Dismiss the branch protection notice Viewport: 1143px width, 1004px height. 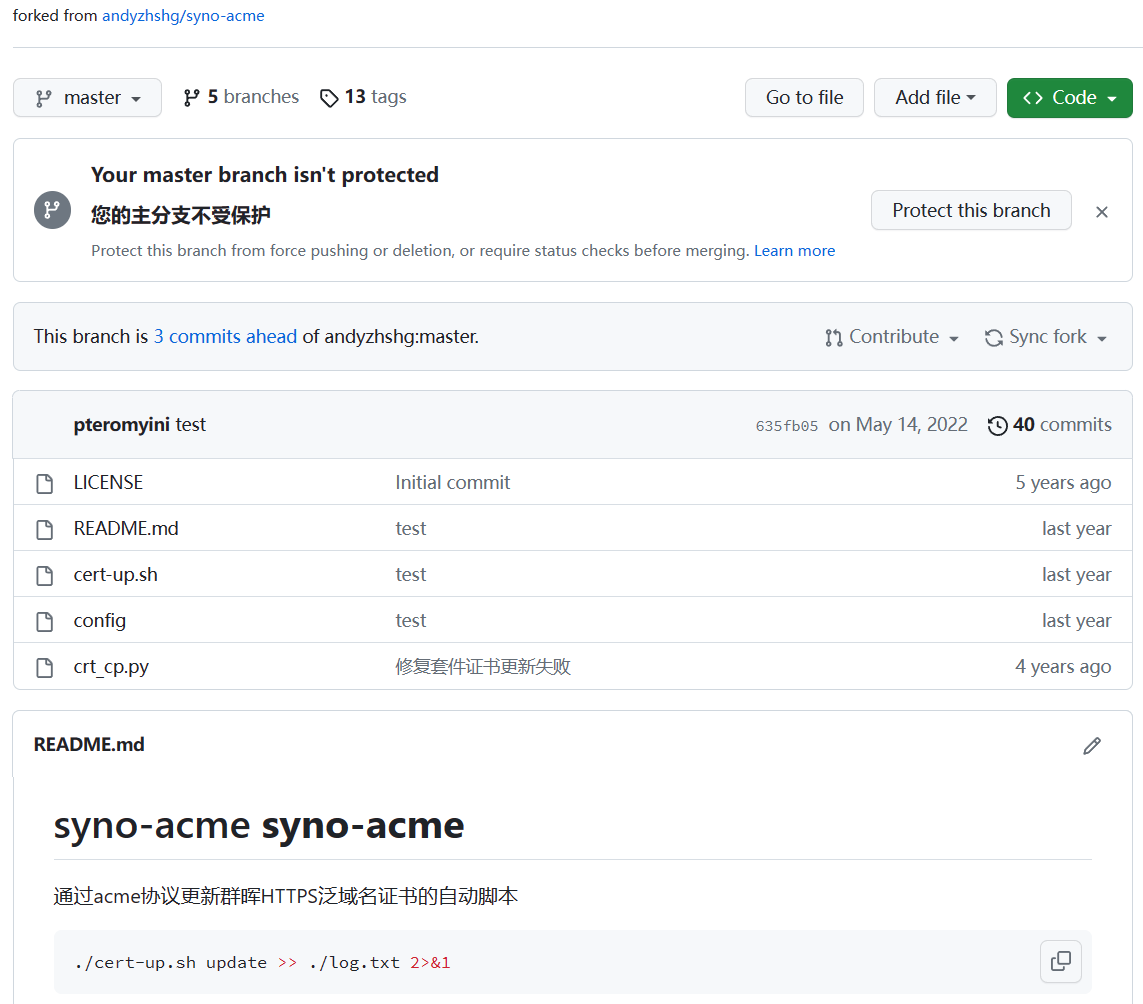click(x=1101, y=212)
